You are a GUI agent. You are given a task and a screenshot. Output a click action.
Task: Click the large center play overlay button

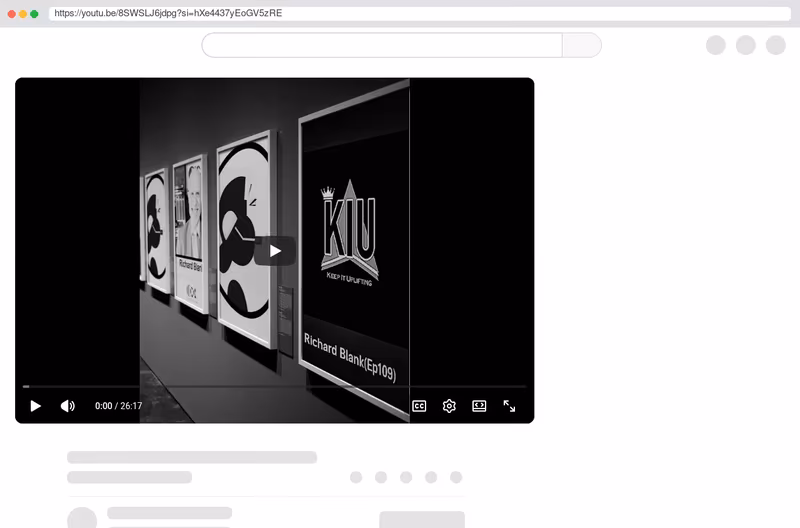click(275, 251)
